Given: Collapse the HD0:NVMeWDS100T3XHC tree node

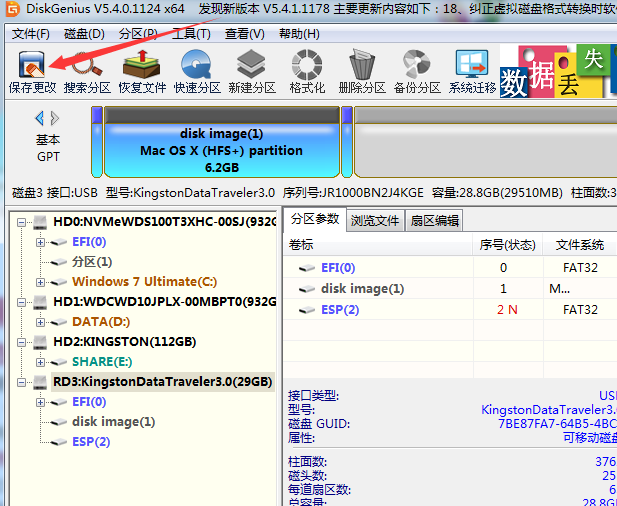Looking at the screenshot, I should (x=21, y=222).
